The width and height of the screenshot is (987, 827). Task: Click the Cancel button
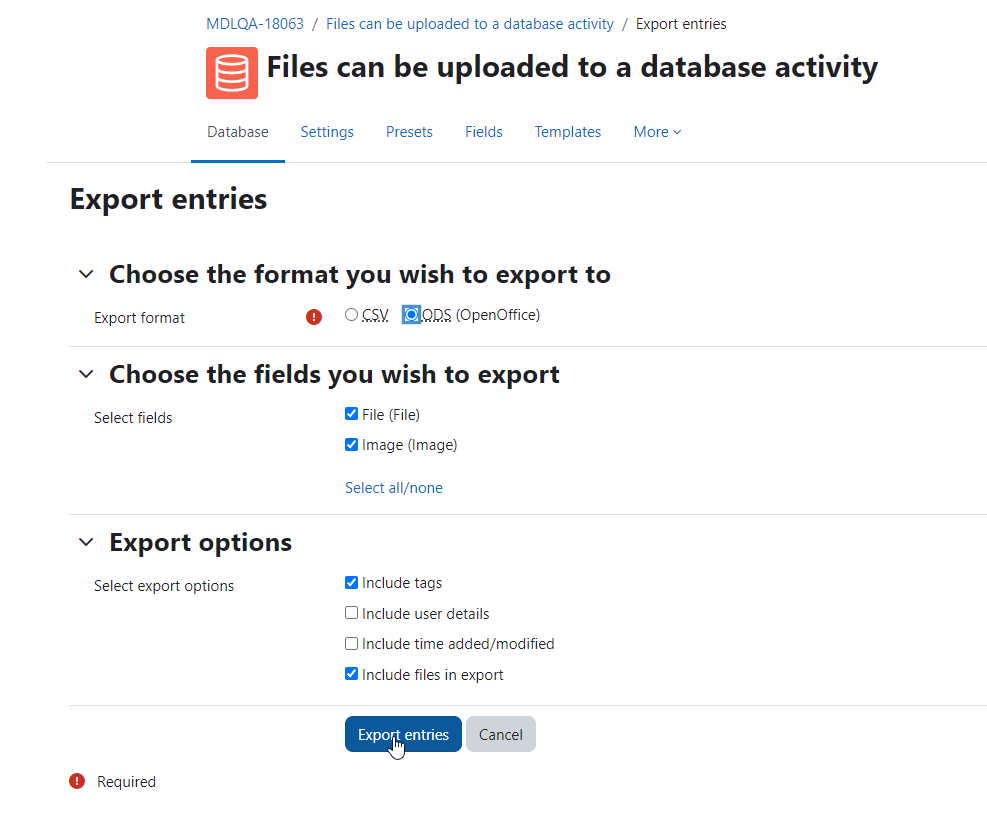tap(501, 734)
